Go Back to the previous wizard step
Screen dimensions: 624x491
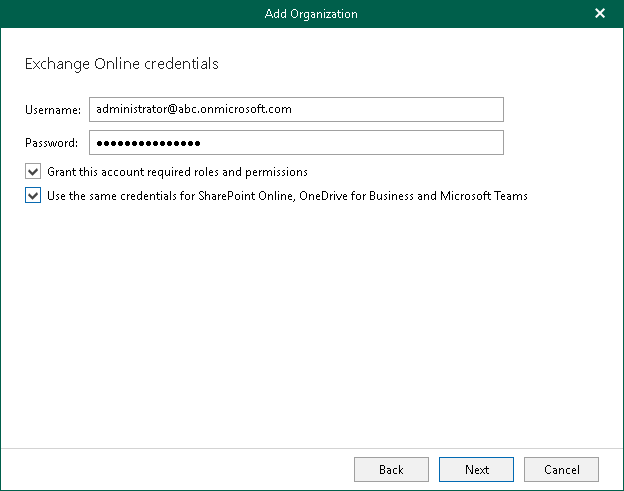pyautogui.click(x=391, y=469)
